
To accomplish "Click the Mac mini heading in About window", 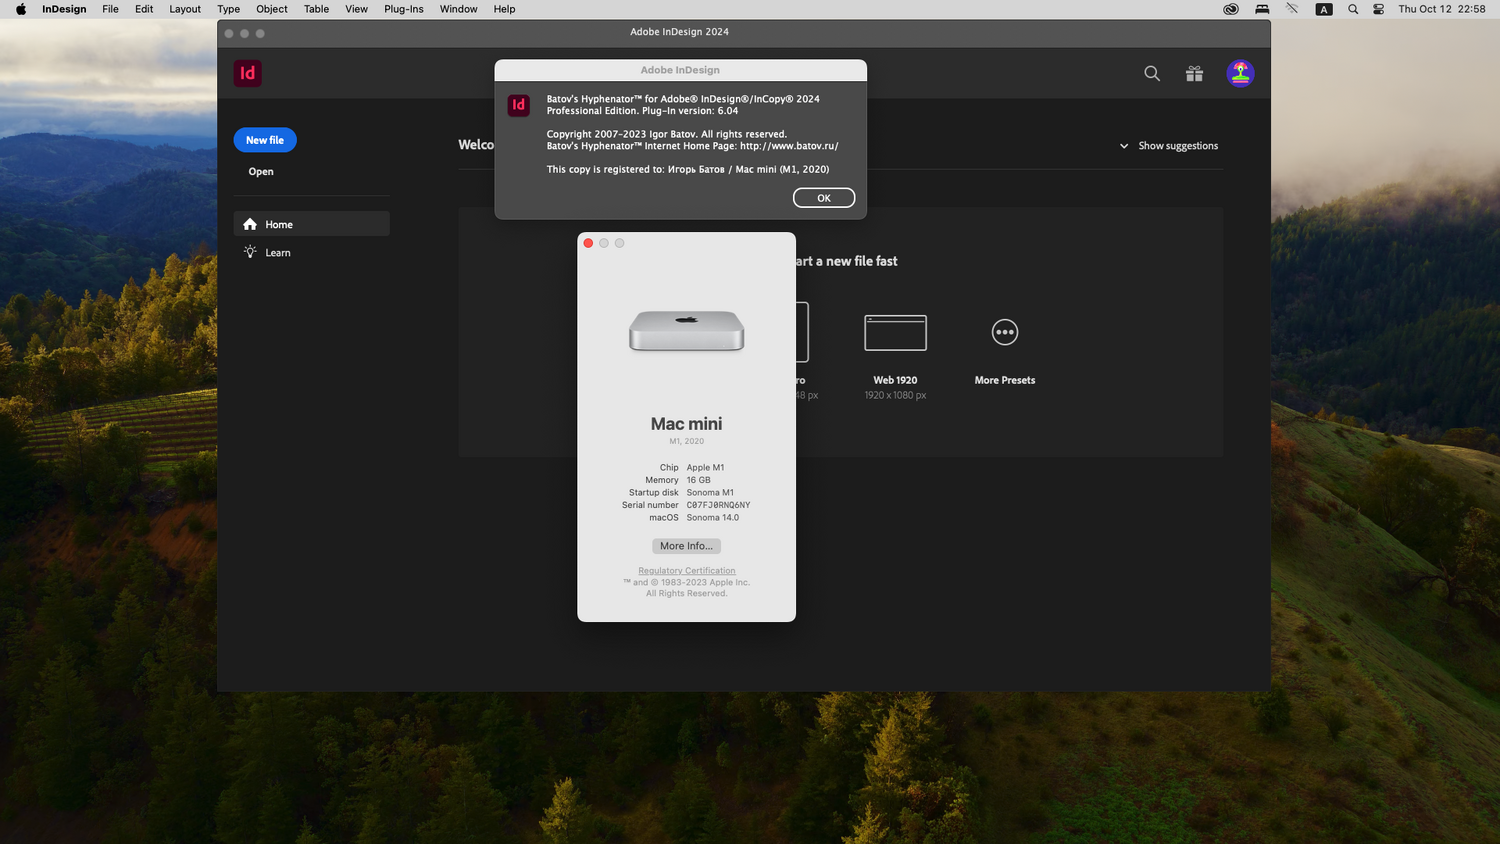I will coord(686,424).
